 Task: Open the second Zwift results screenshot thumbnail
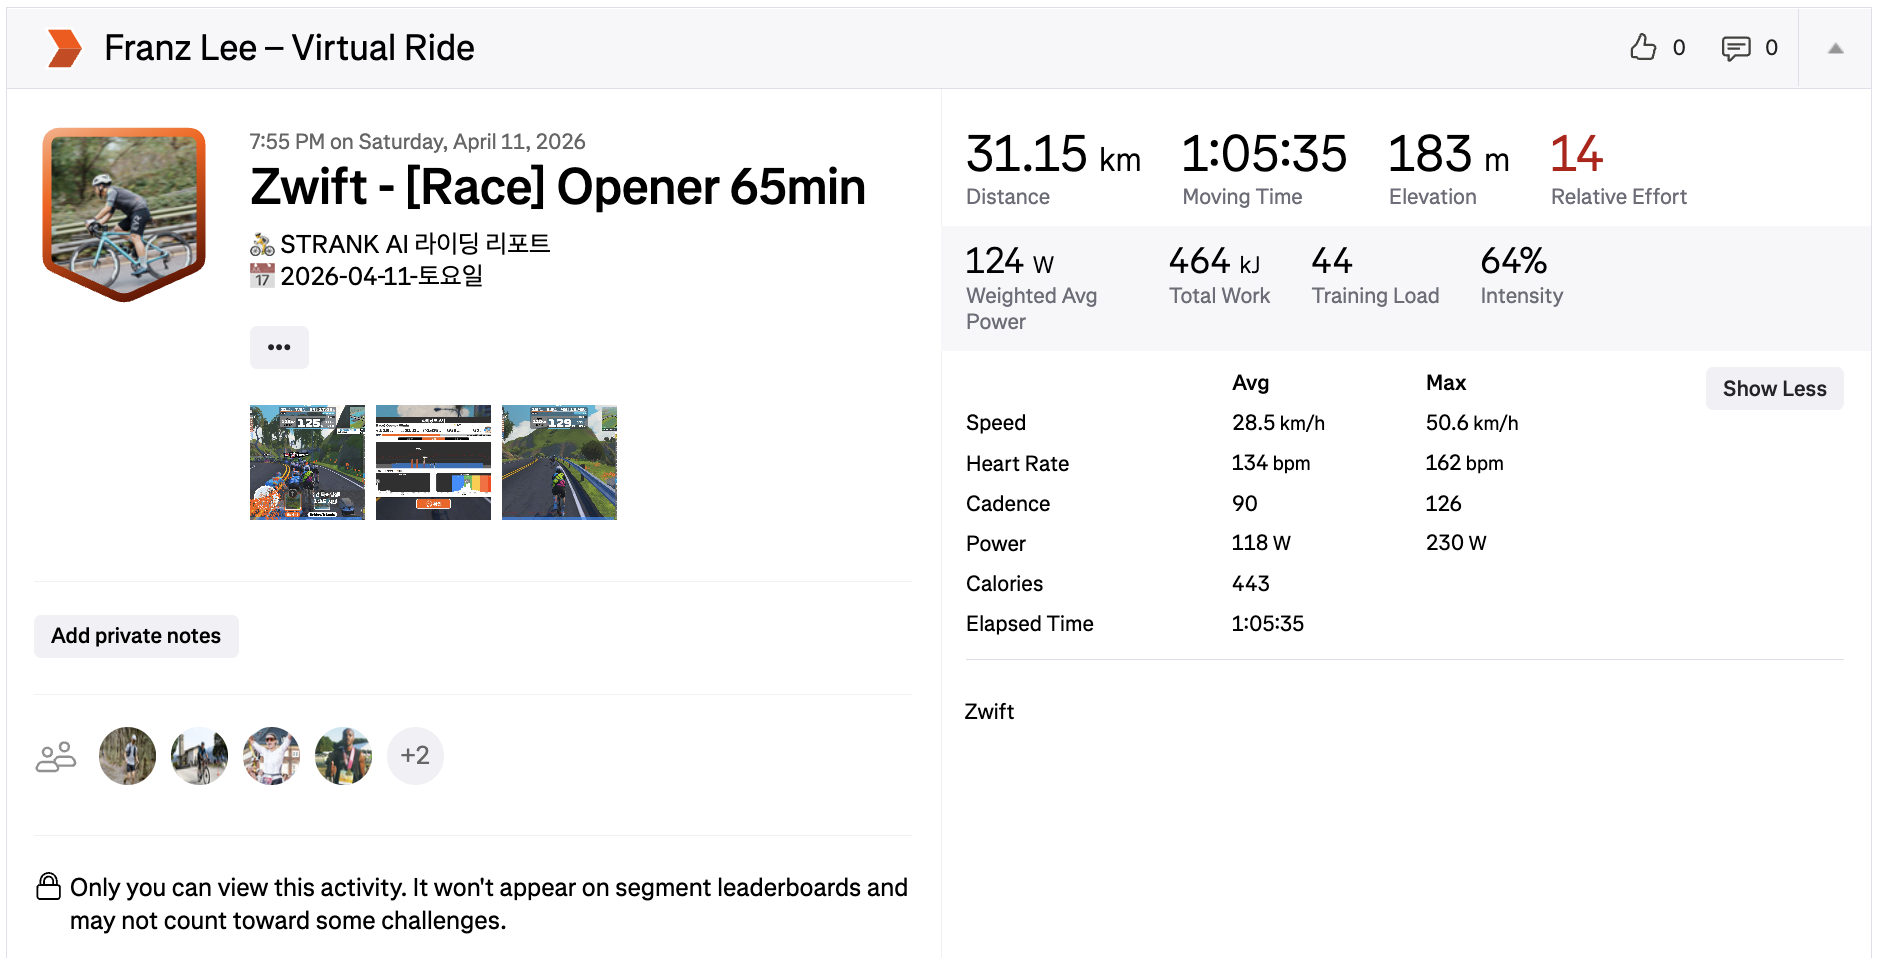click(433, 462)
